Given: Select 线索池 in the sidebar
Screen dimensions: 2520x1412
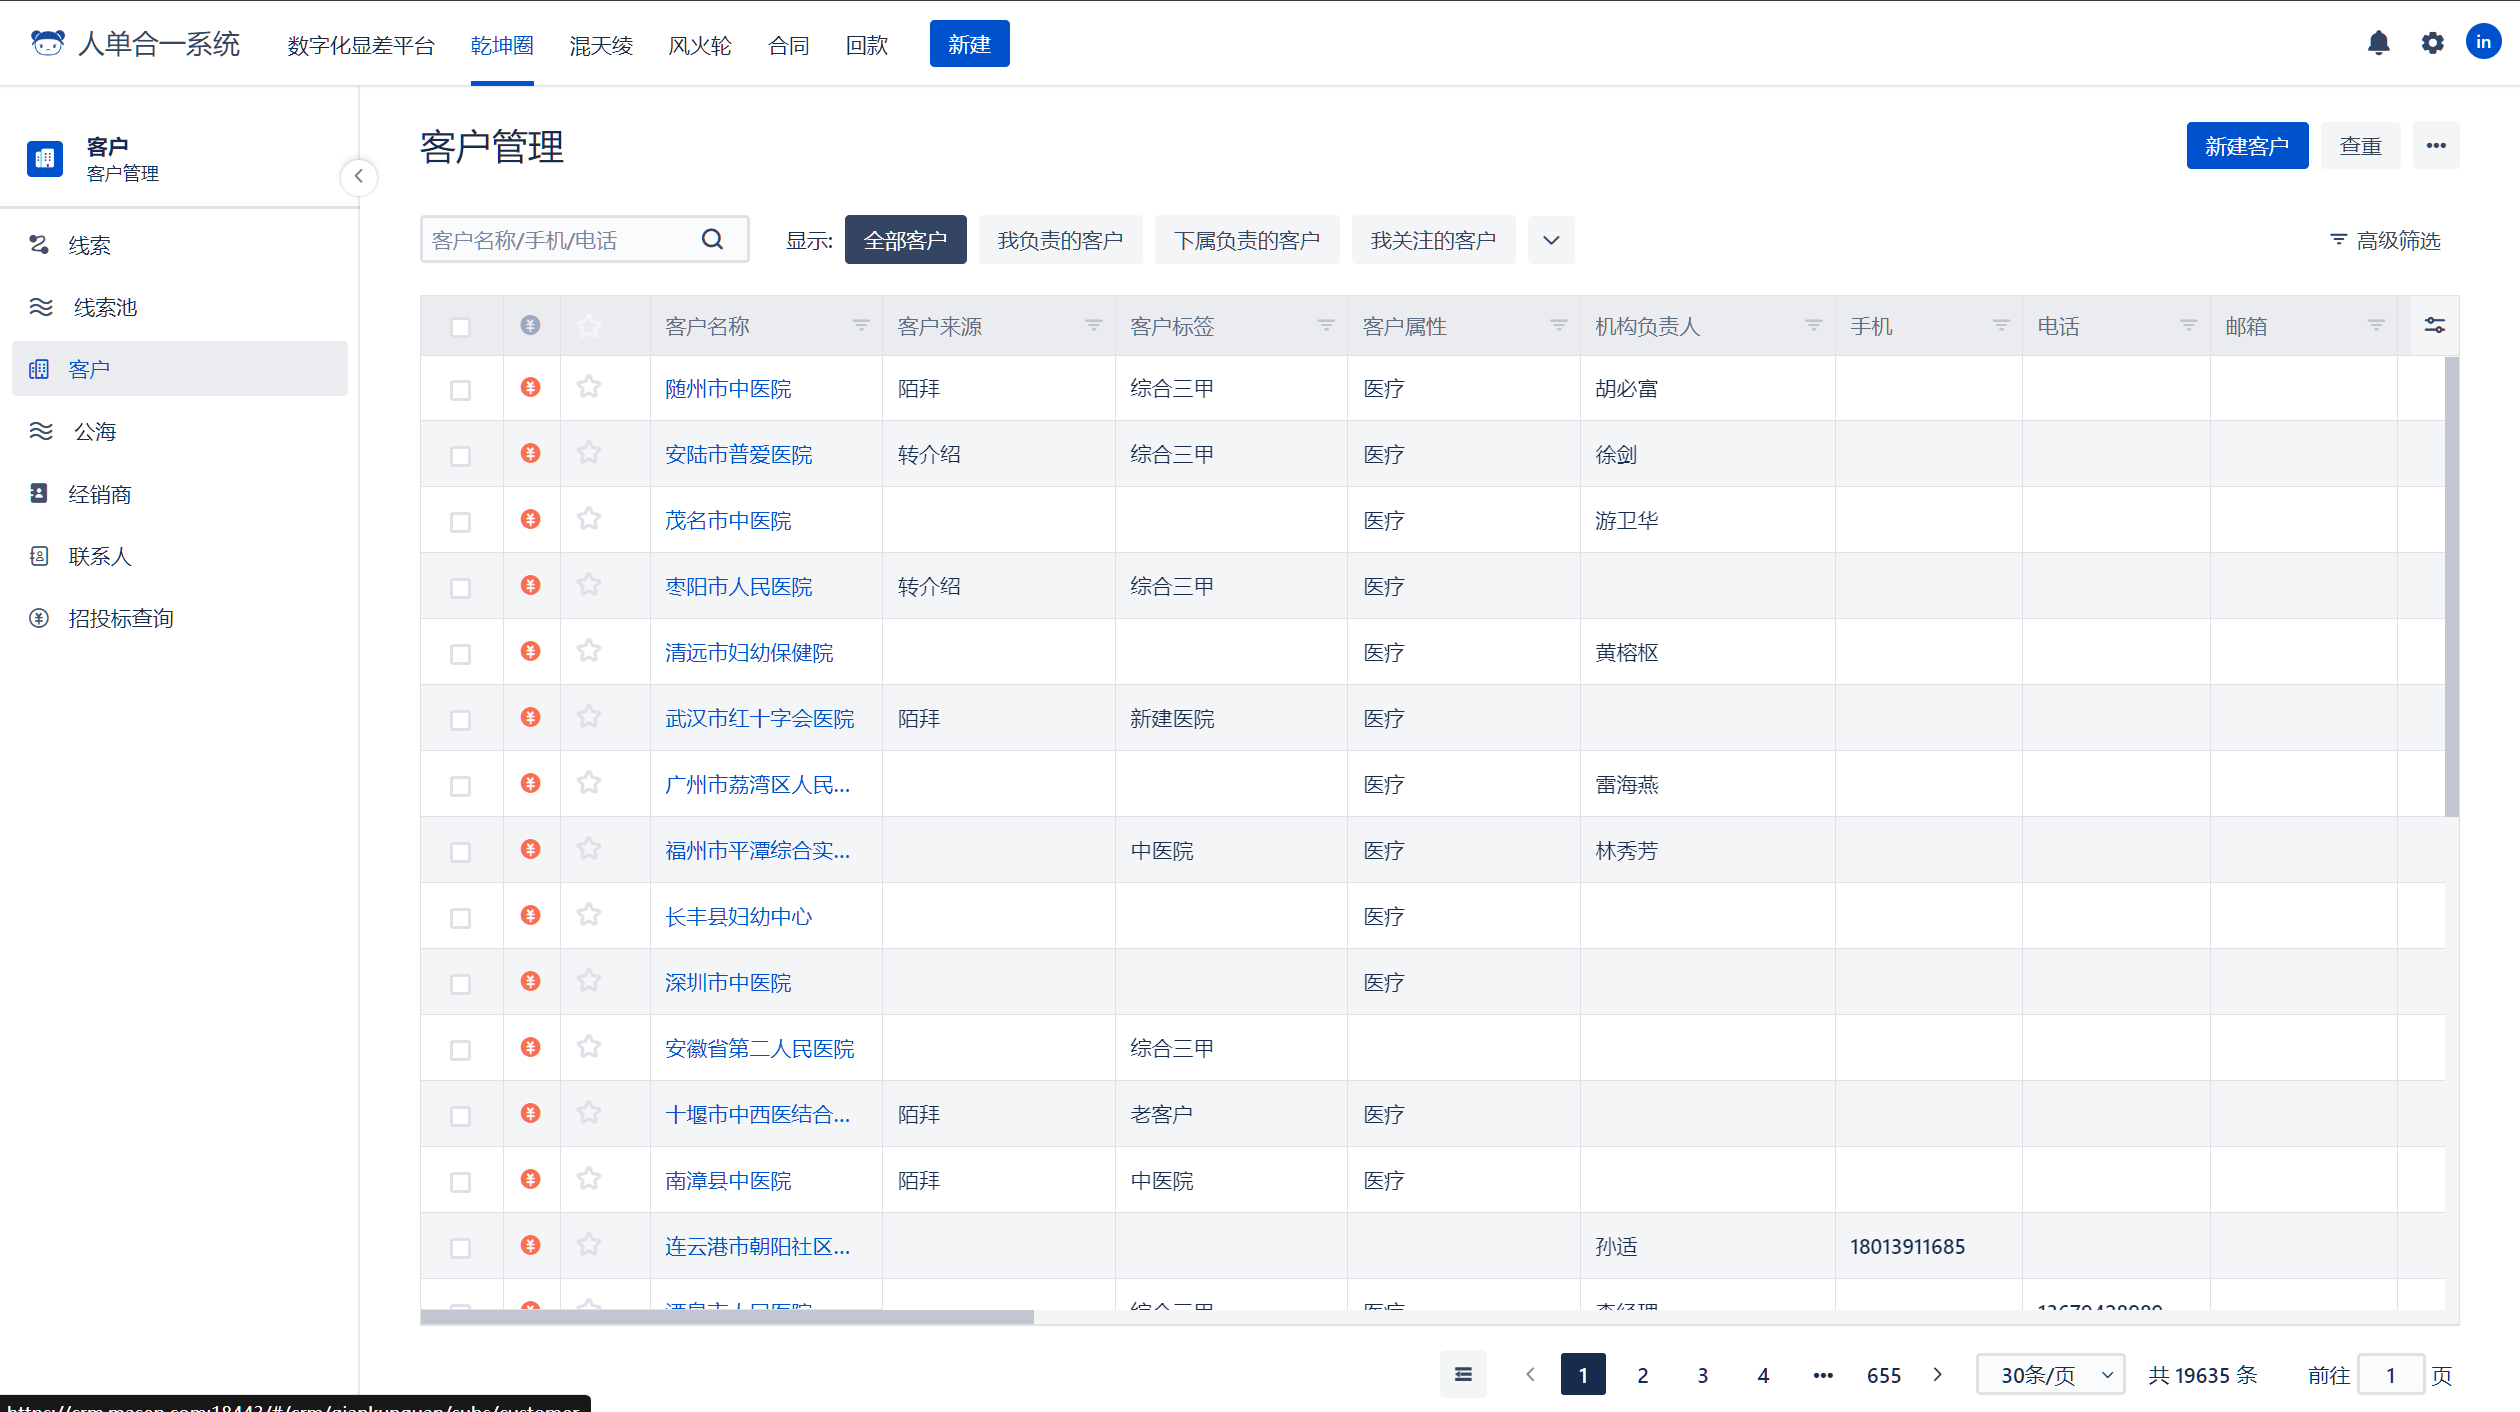Looking at the screenshot, I should pos(180,307).
